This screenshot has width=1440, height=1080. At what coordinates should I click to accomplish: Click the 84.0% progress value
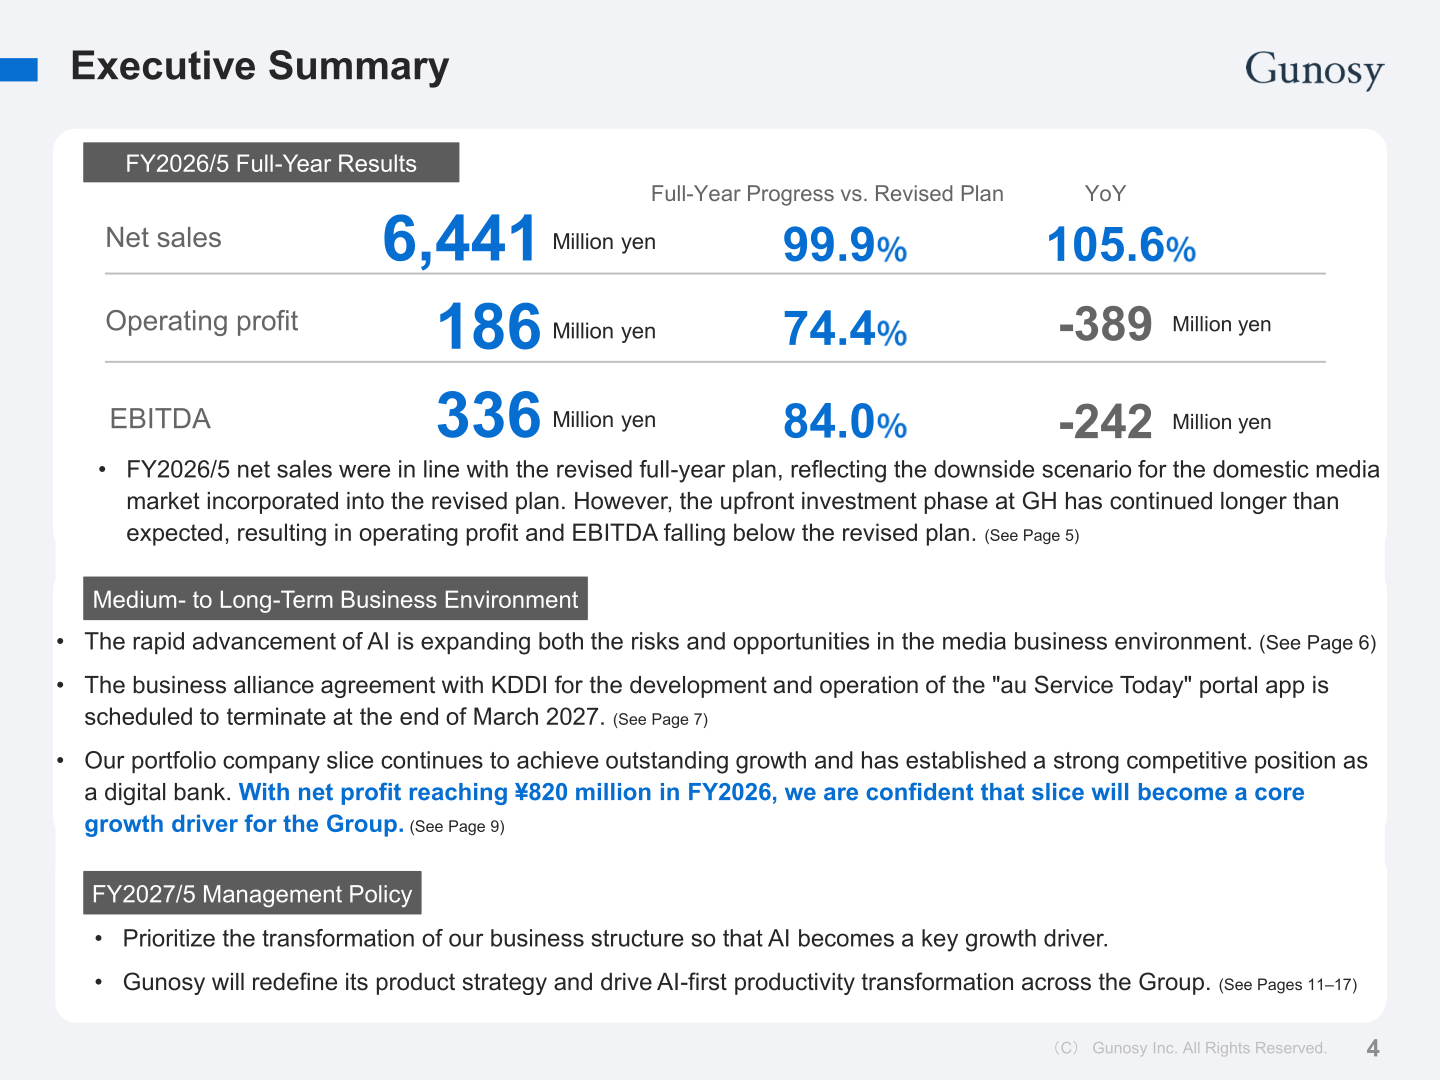[x=845, y=421]
